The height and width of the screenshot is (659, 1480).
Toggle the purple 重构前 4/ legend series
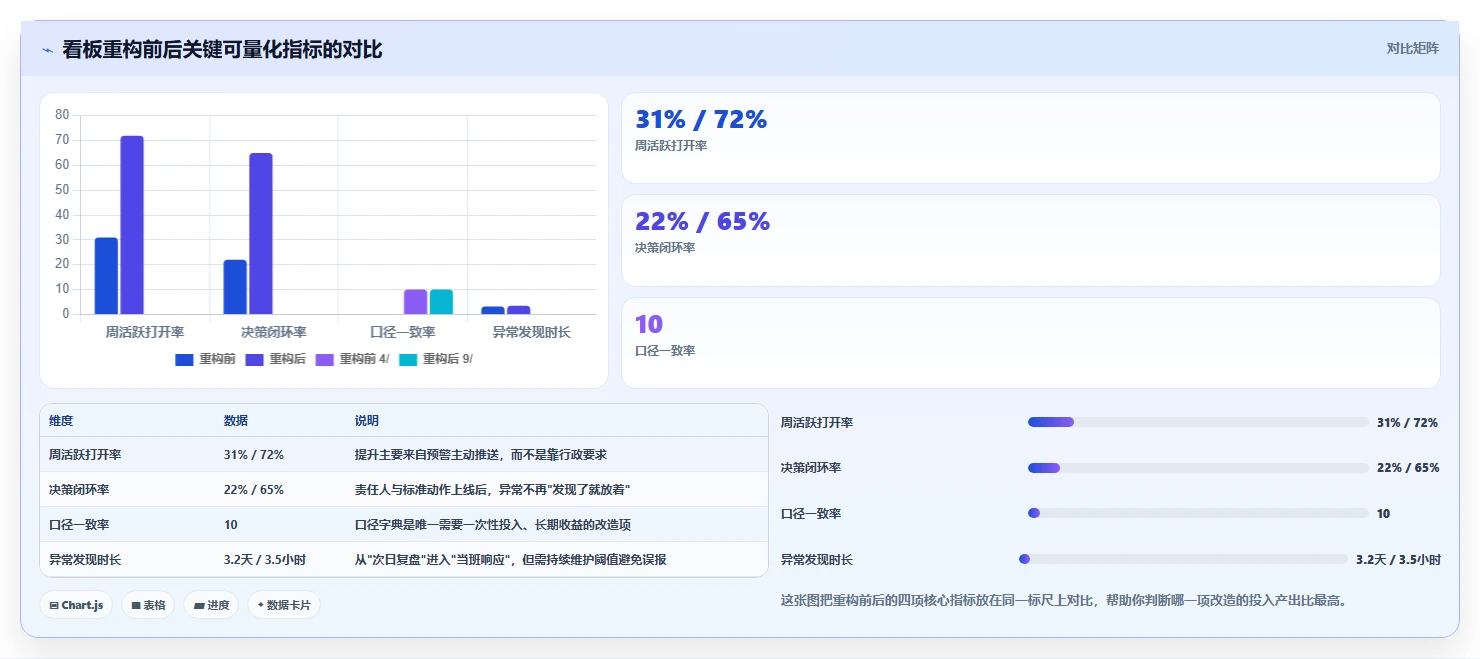click(352, 359)
